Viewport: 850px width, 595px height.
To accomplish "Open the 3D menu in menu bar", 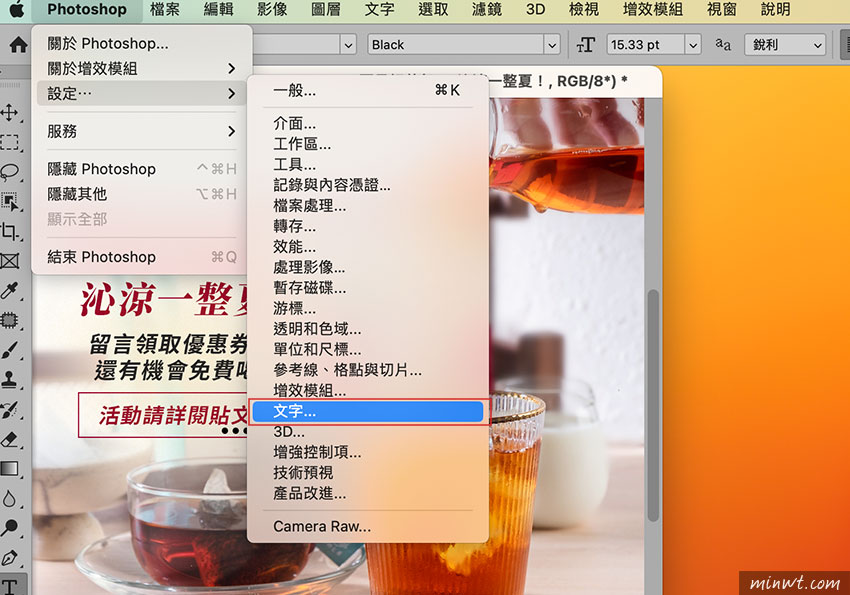I will [x=536, y=9].
